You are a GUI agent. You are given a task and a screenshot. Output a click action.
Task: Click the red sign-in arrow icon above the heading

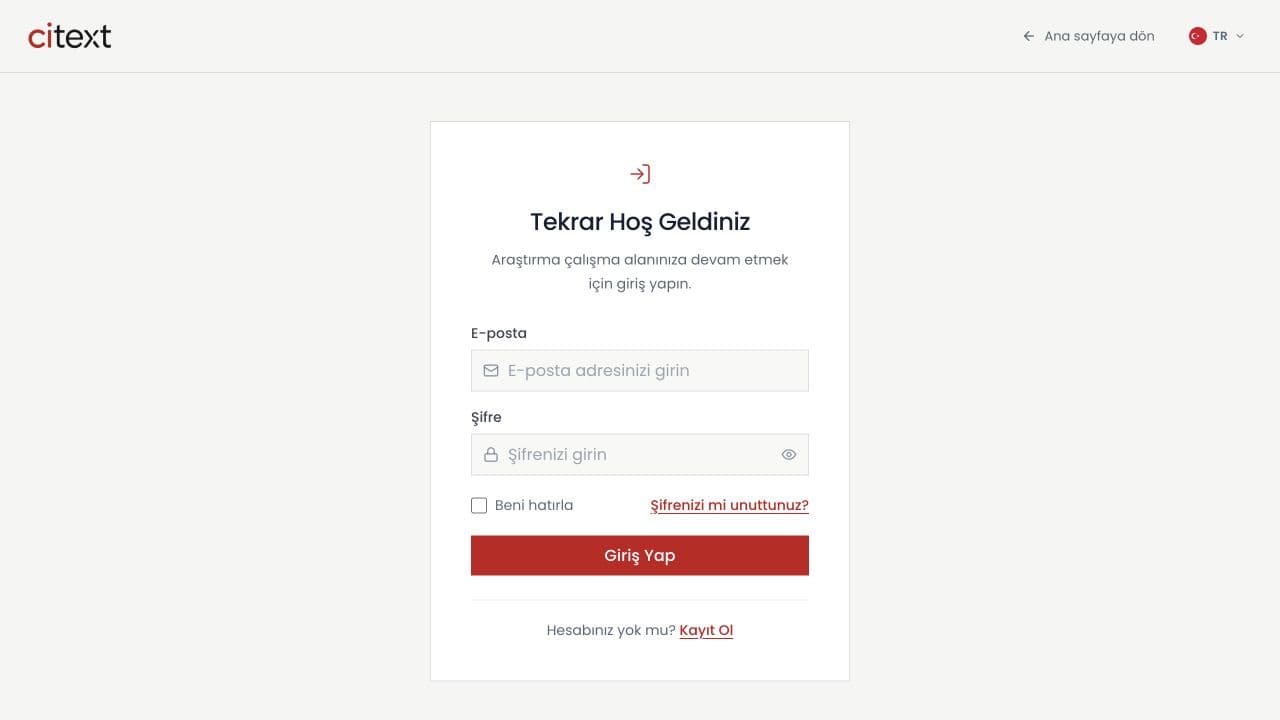point(640,174)
